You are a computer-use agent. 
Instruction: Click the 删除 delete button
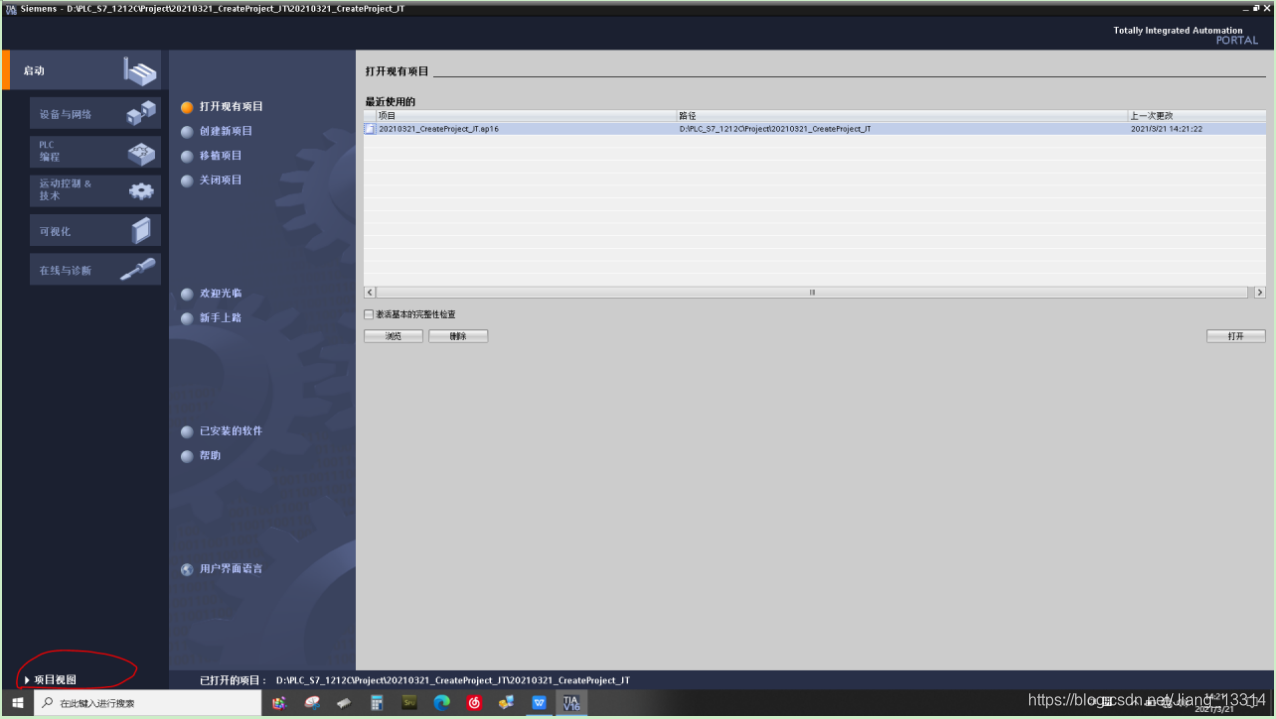[458, 336]
